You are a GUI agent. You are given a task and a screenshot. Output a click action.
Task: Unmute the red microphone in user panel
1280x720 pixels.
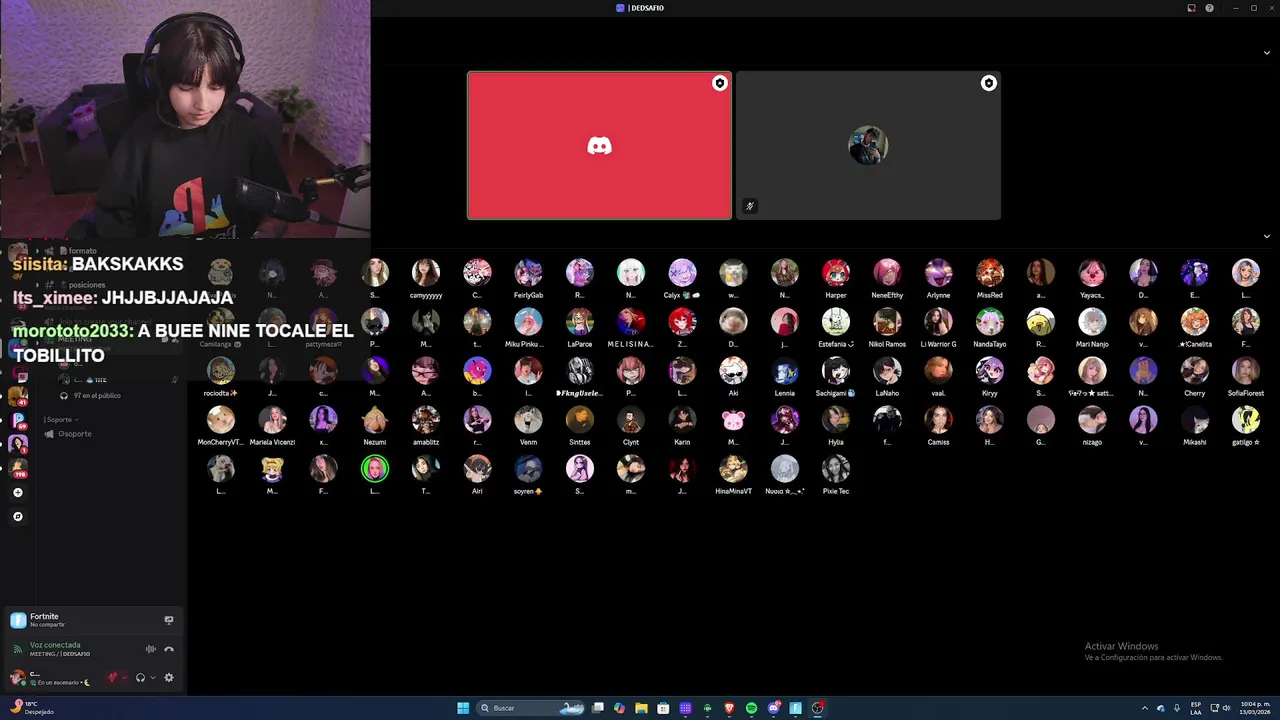(113, 677)
